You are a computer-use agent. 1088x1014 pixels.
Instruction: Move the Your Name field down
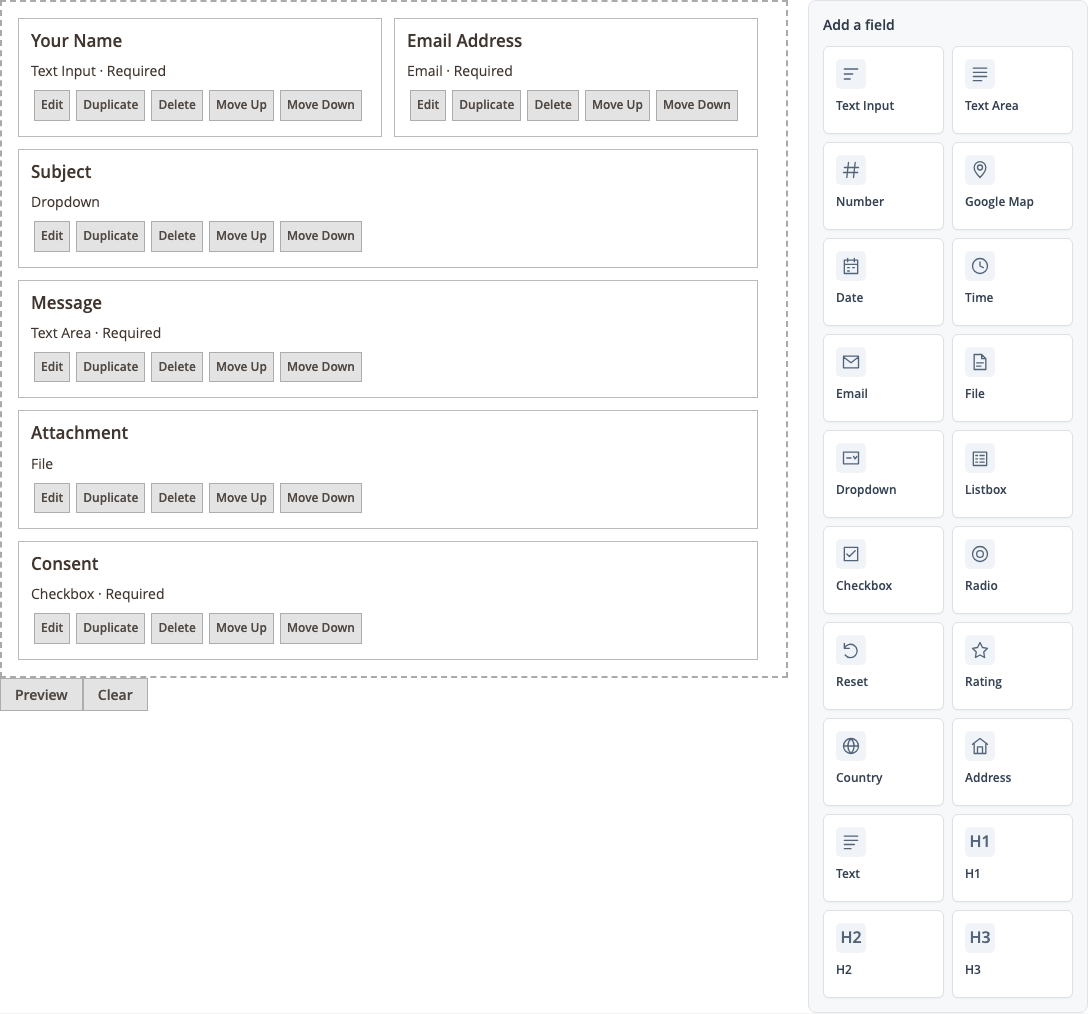tap(321, 105)
